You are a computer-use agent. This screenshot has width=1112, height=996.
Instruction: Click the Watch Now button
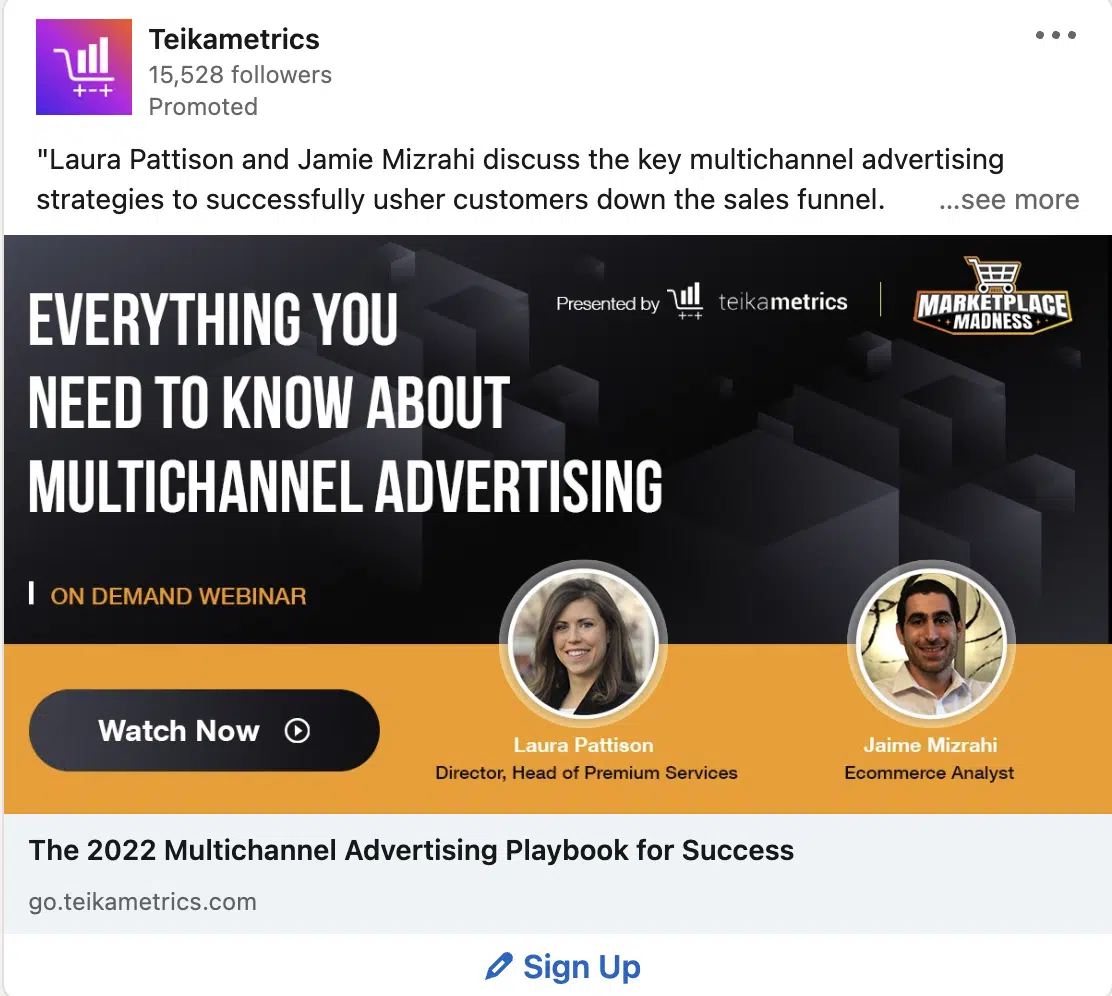204,731
